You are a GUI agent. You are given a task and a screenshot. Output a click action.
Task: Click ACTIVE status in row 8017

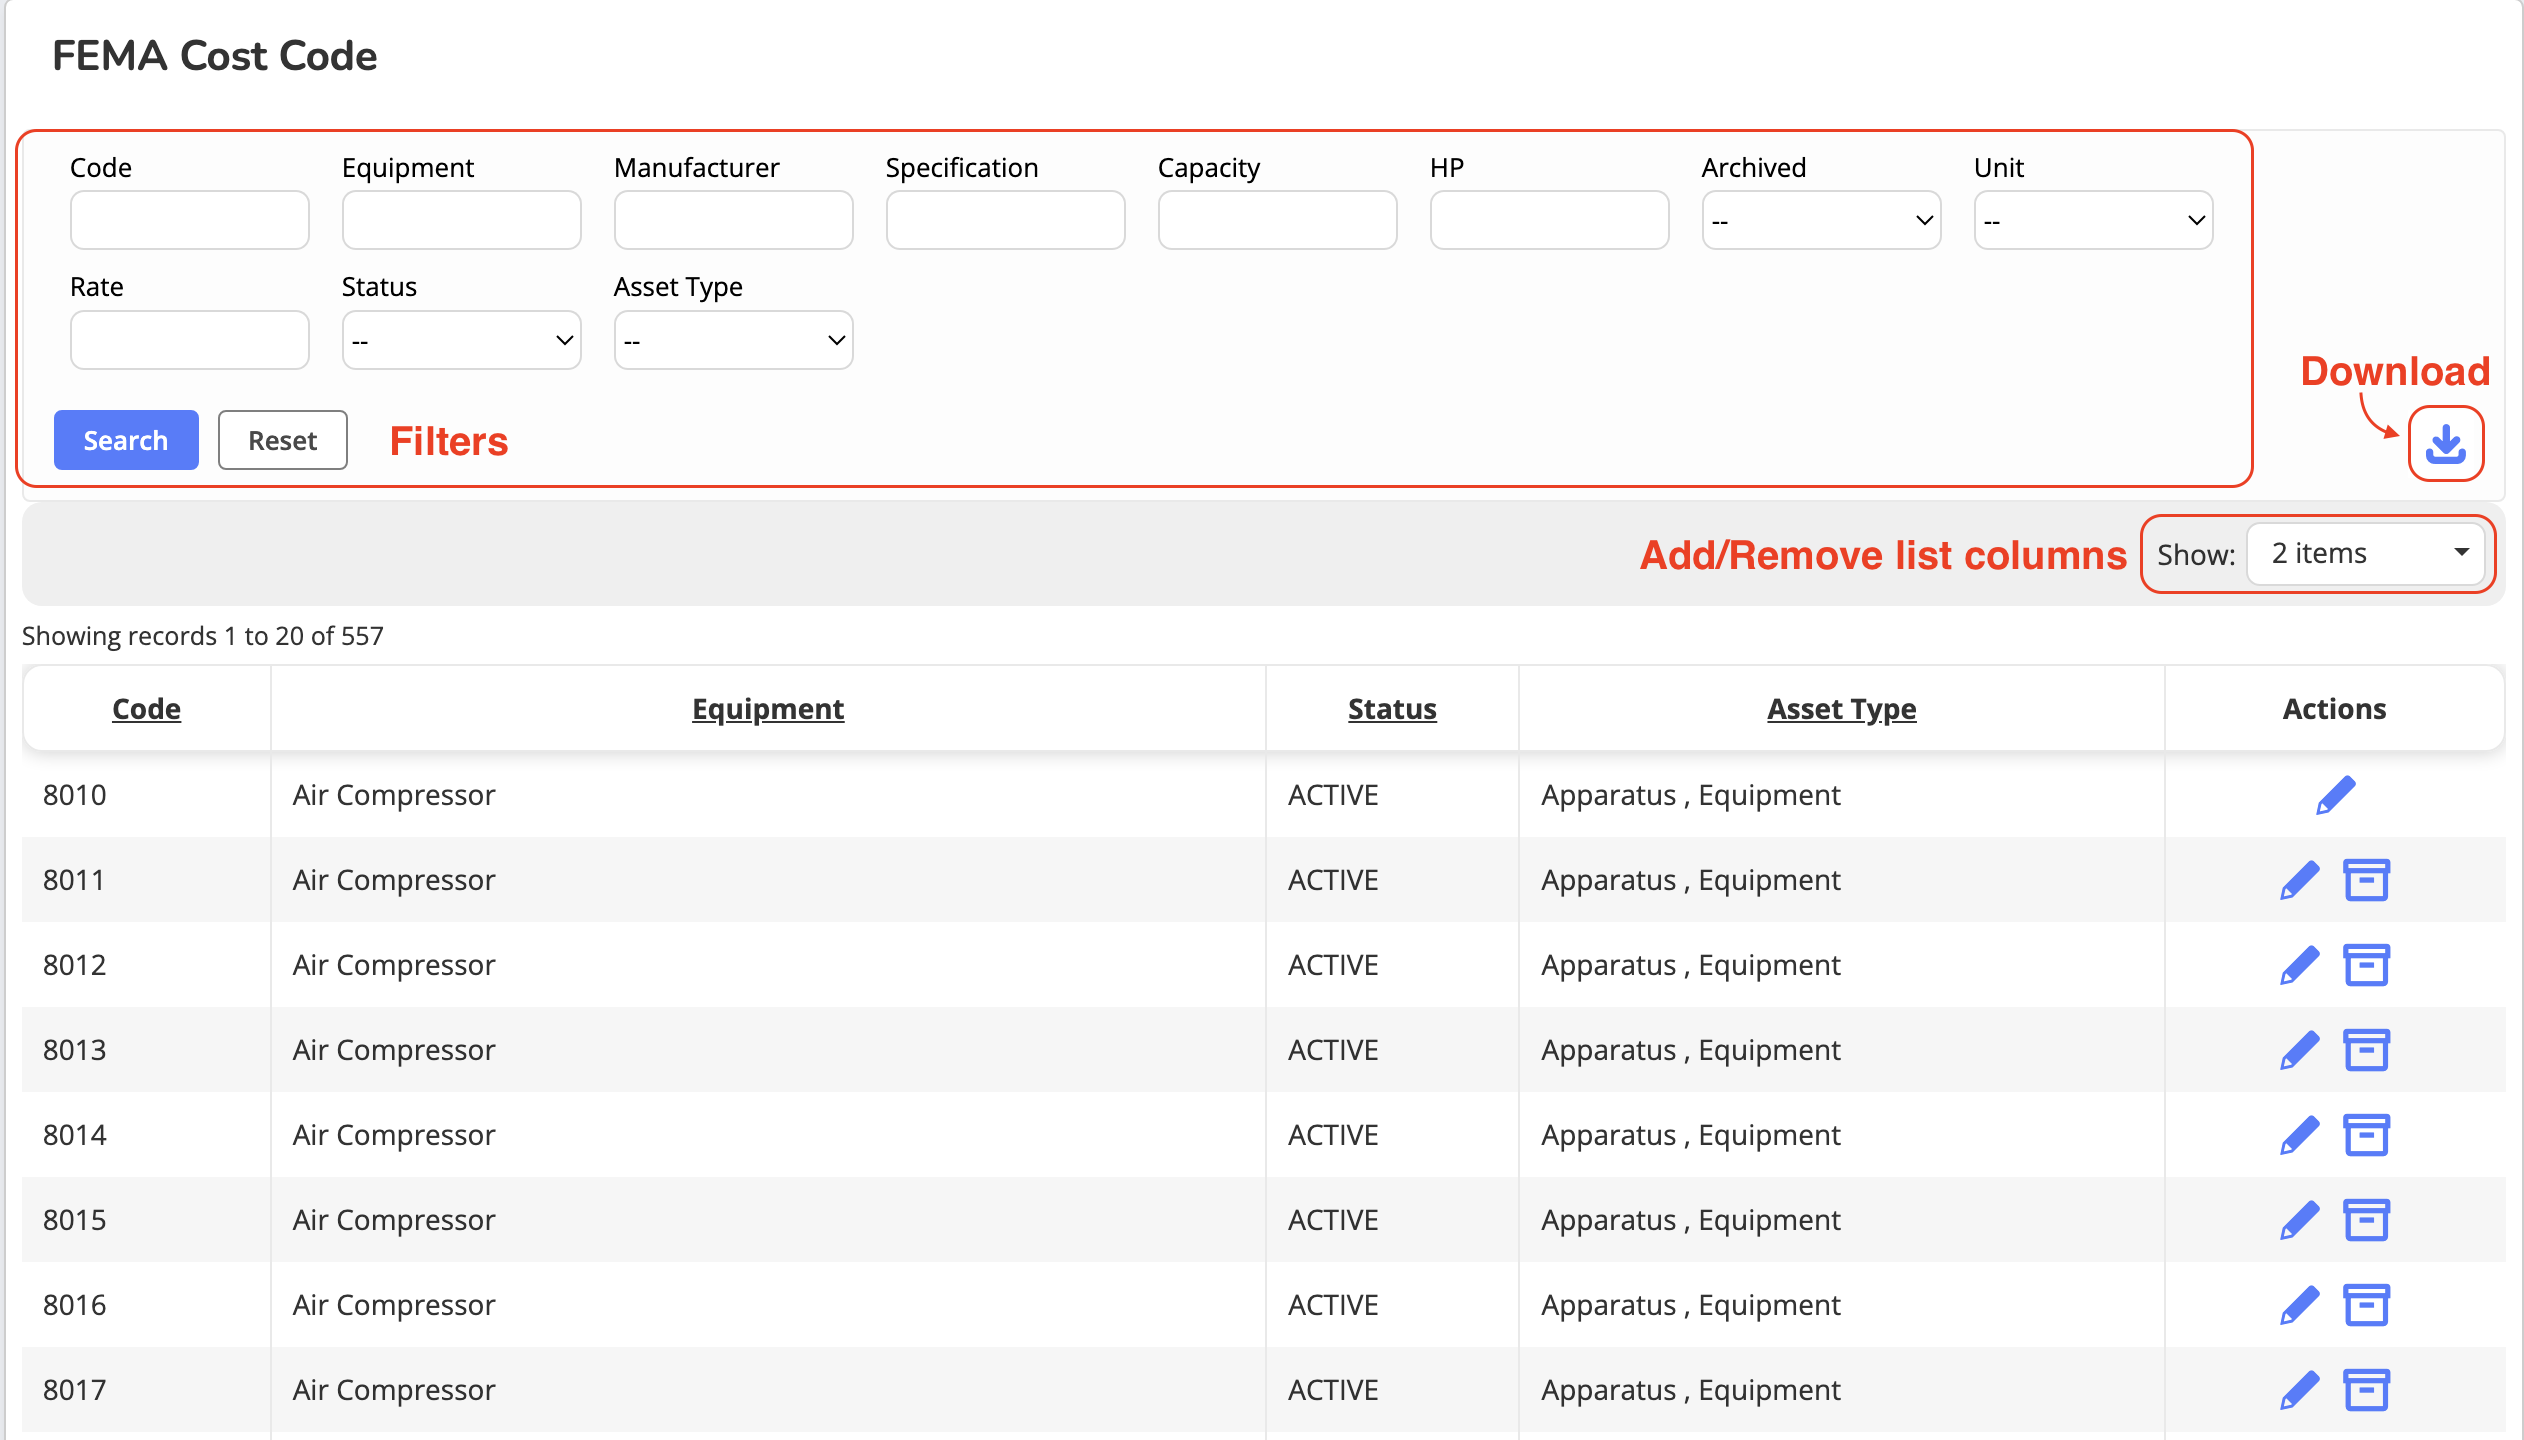(x=1333, y=1390)
